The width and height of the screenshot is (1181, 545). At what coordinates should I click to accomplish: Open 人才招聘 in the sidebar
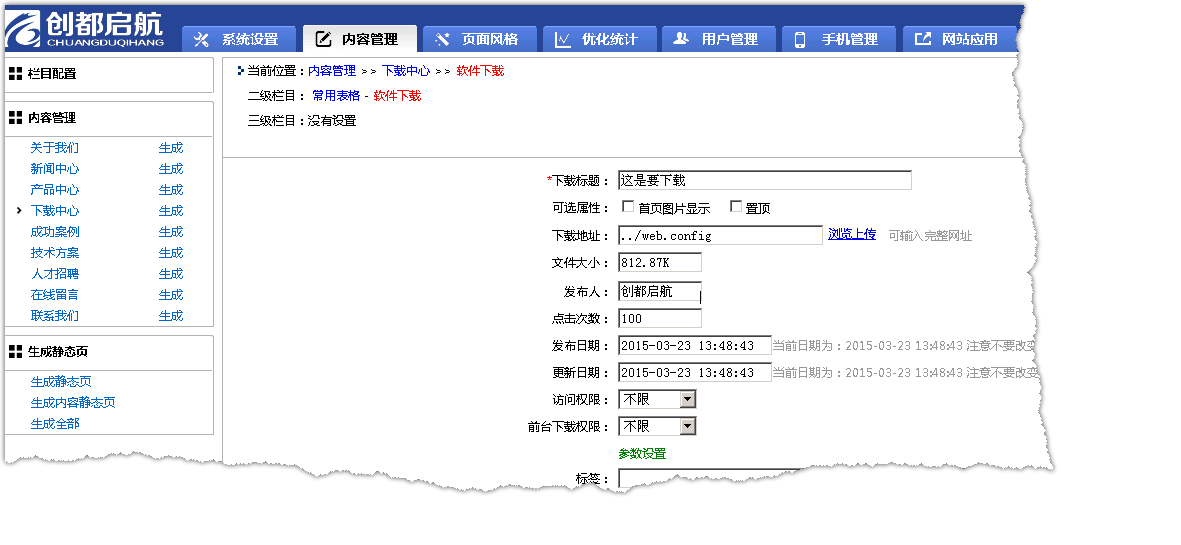tap(54, 274)
